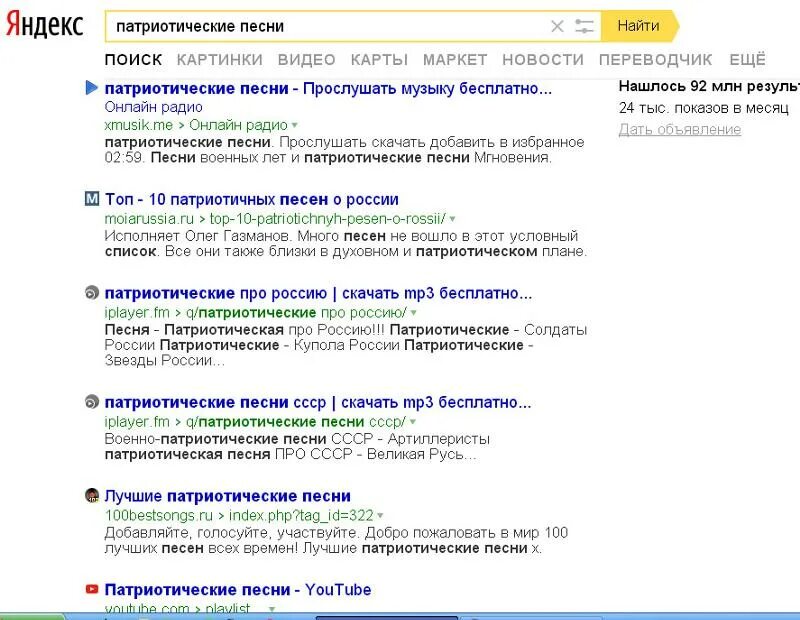Viewport: 800px width, 620px height.
Task: Open 'Топ - 10 патриотичных песен о россии'
Action: pyautogui.click(x=252, y=199)
